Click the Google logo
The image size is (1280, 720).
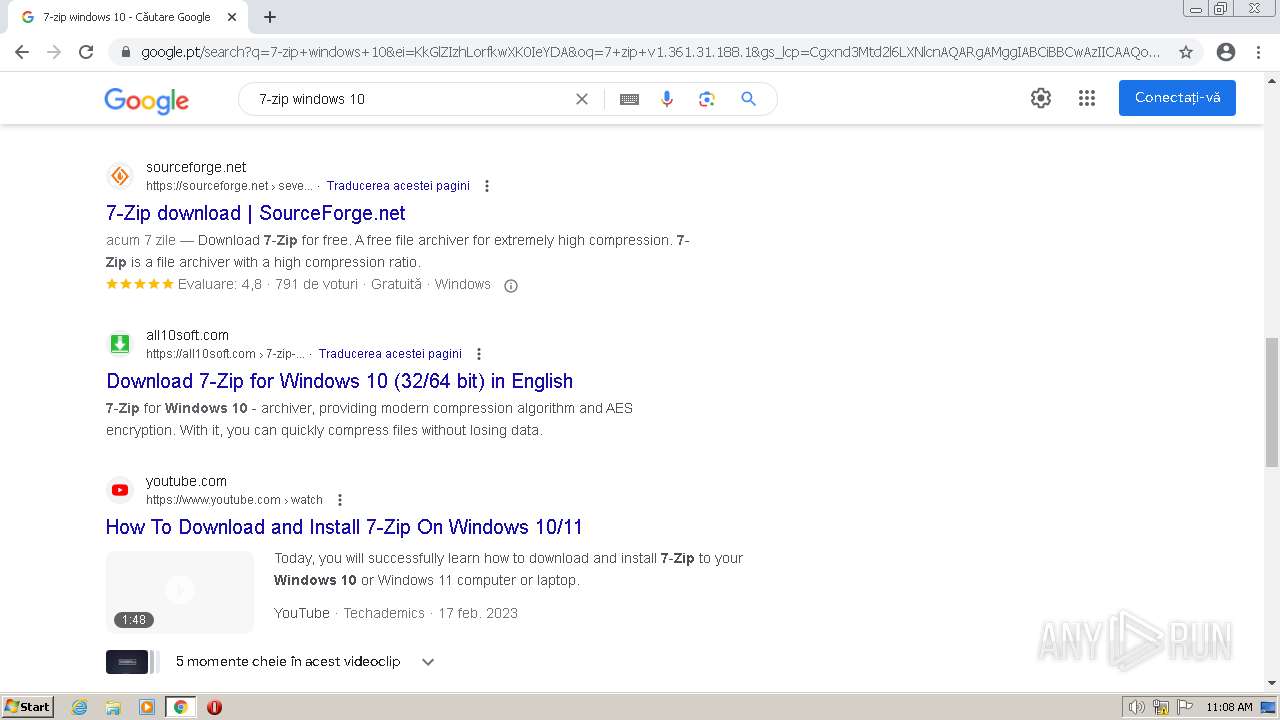[x=146, y=100]
